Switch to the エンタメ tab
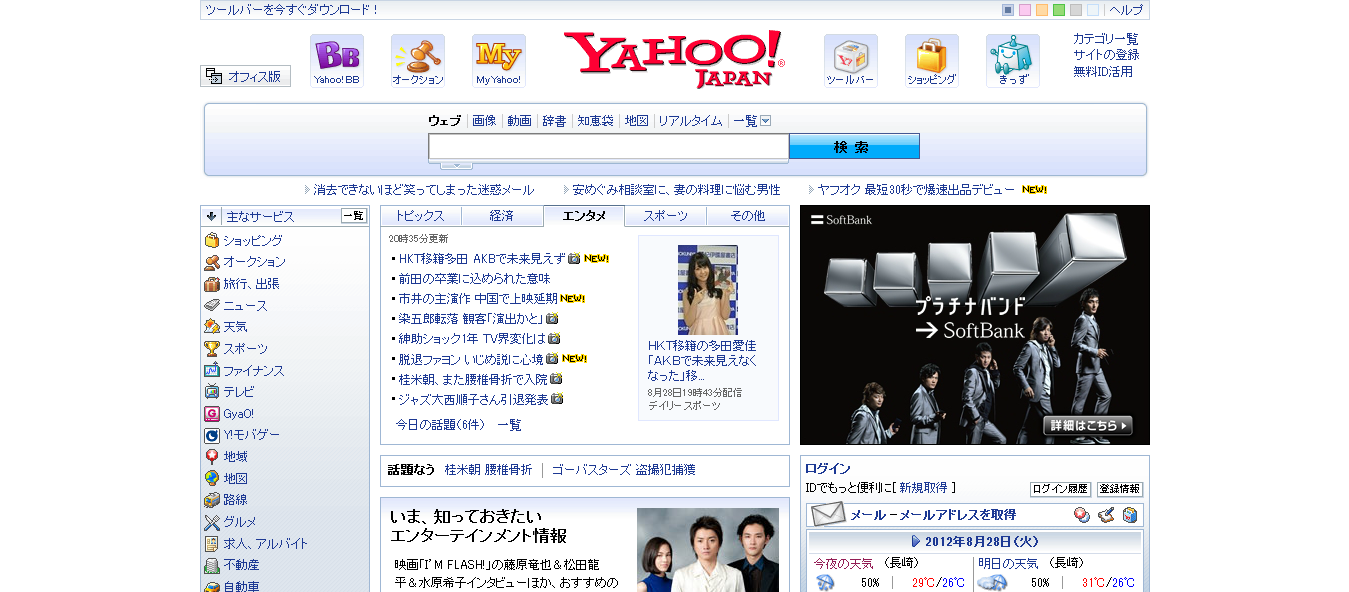 [584, 216]
